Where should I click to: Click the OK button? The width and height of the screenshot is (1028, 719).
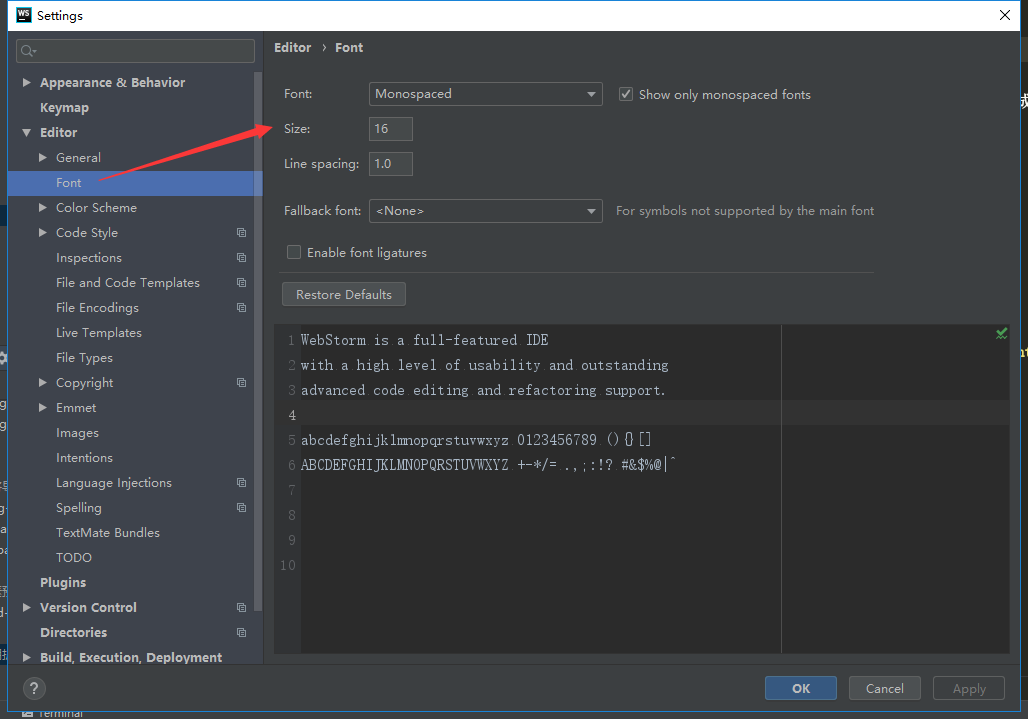tap(800, 688)
